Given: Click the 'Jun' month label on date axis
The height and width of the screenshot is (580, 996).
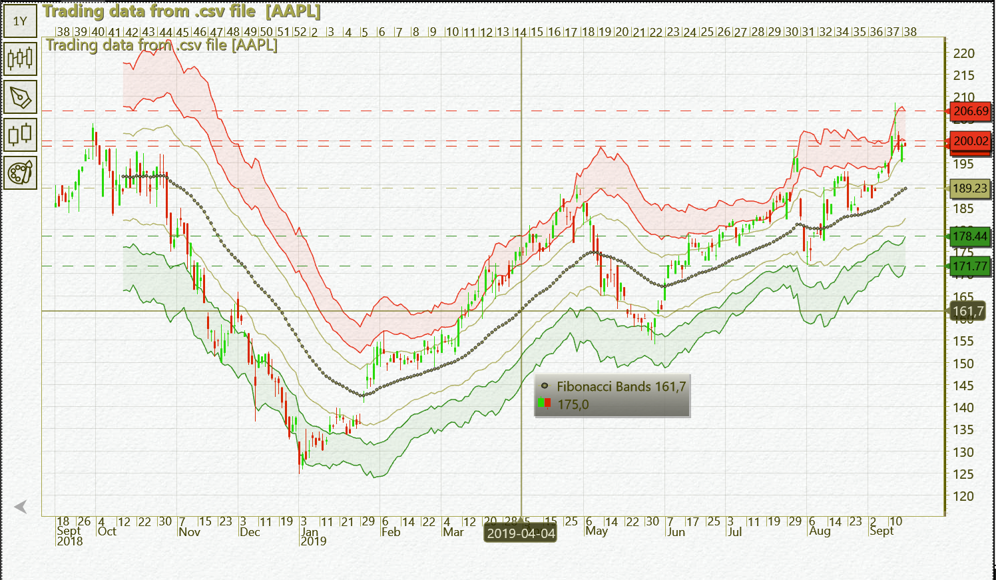Looking at the screenshot, I should click(676, 531).
